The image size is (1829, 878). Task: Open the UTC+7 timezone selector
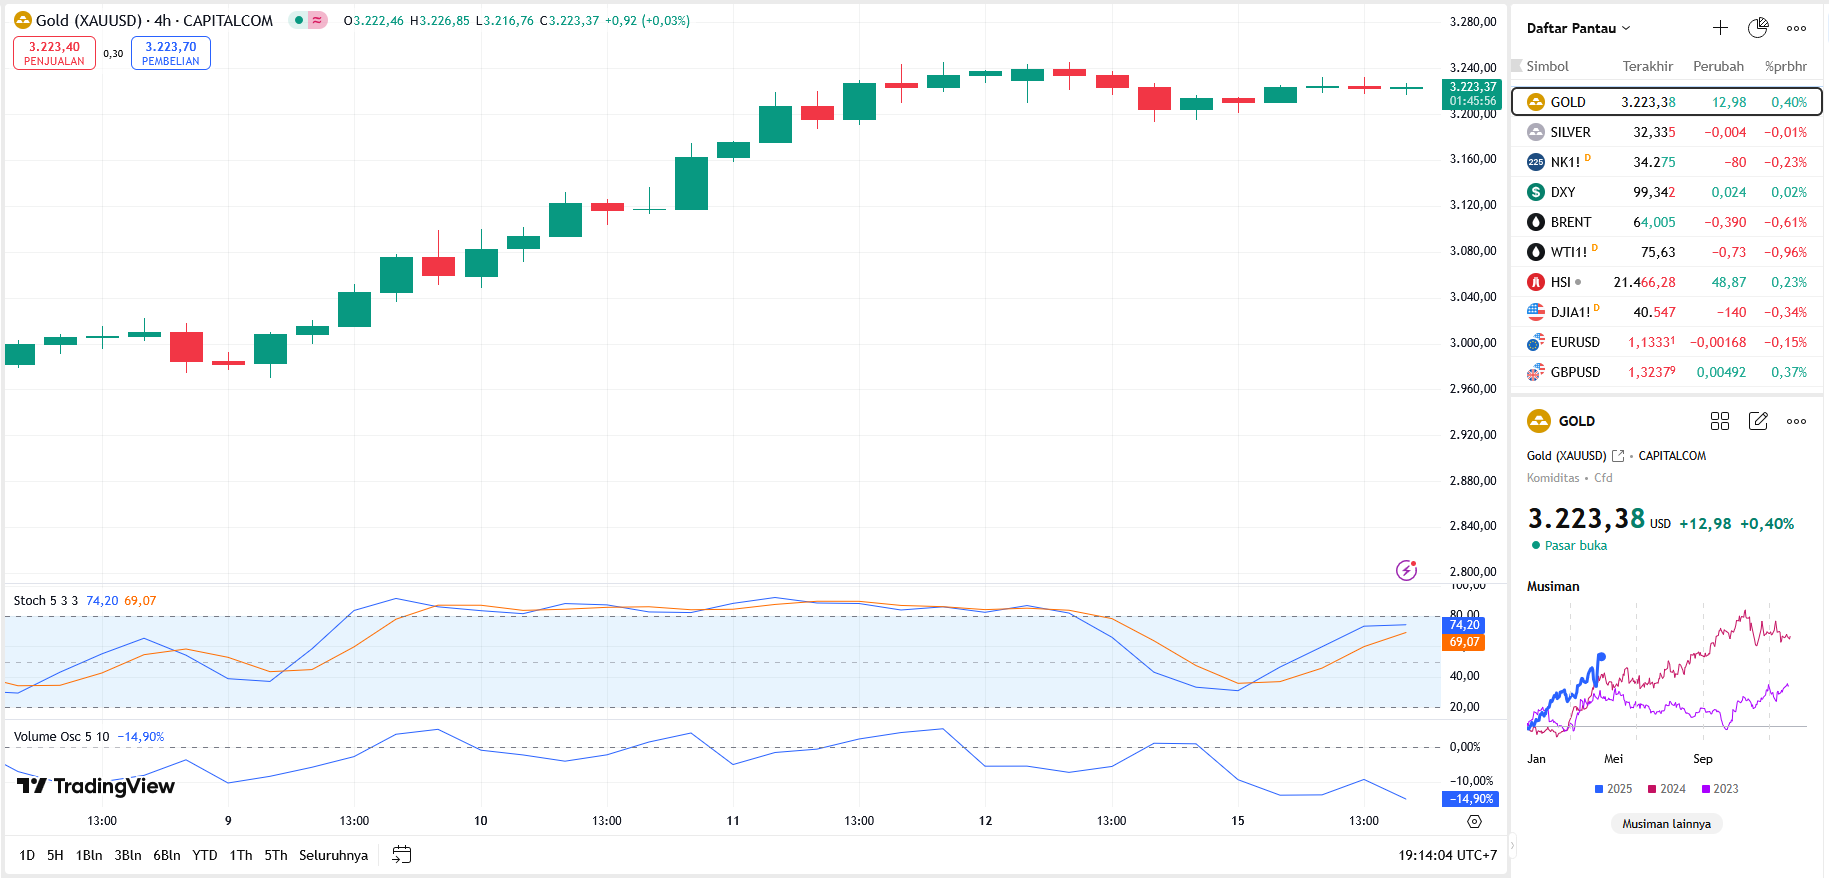click(x=1447, y=855)
